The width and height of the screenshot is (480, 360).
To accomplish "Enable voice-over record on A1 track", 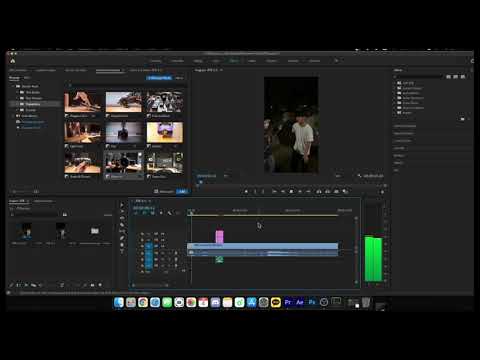I will pyautogui.click(x=176, y=253).
